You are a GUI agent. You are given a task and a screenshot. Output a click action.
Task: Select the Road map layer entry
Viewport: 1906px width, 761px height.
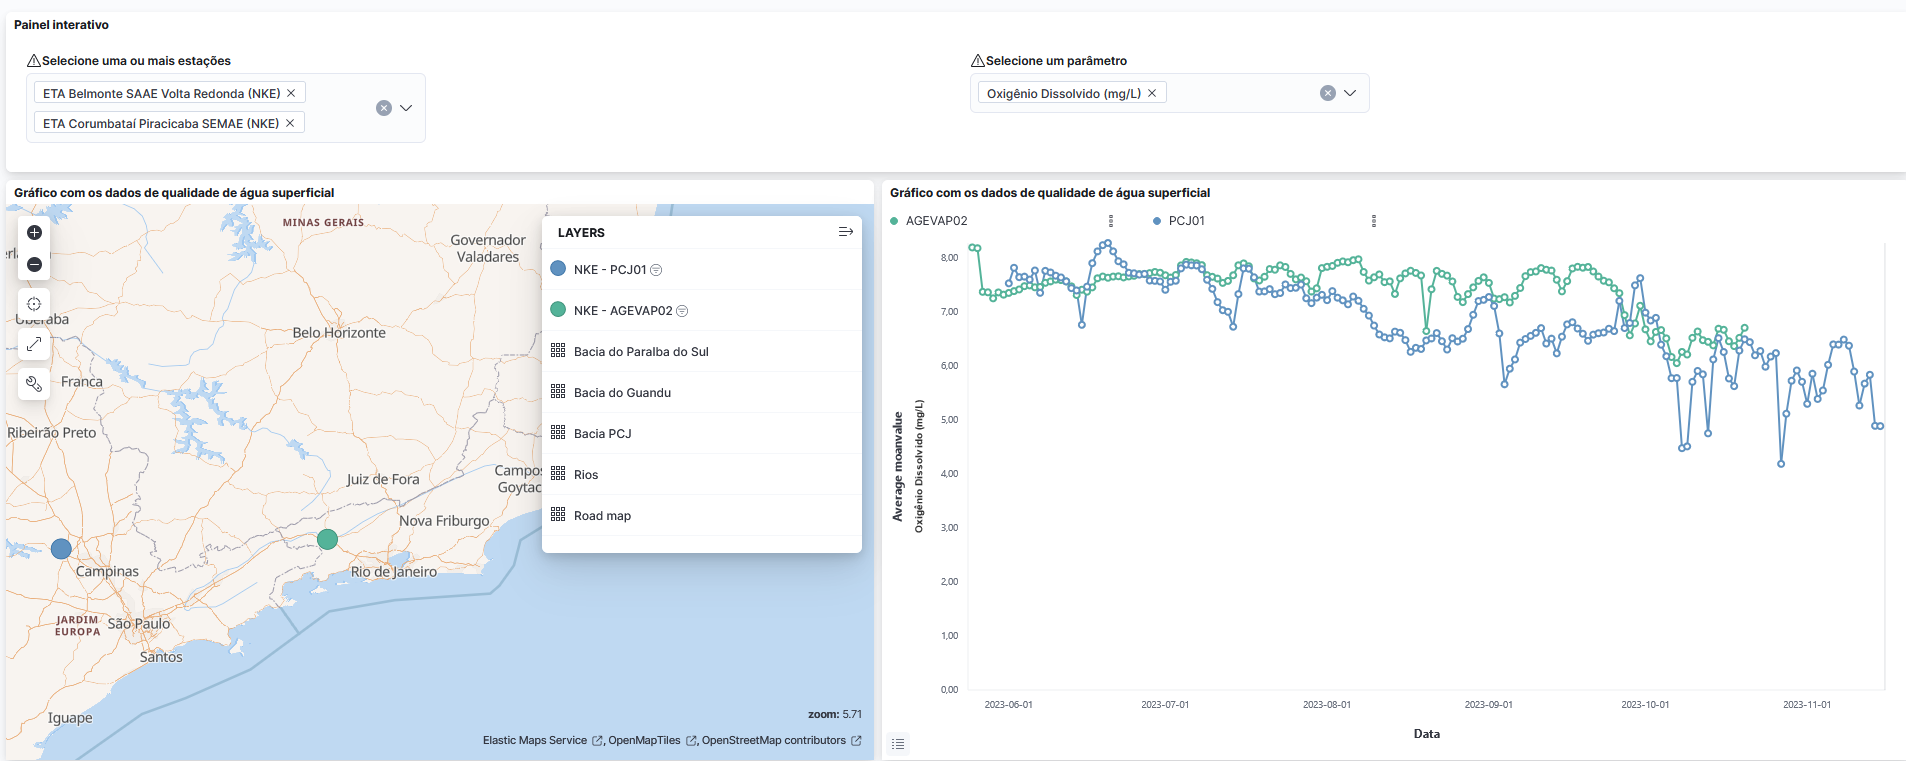(602, 516)
